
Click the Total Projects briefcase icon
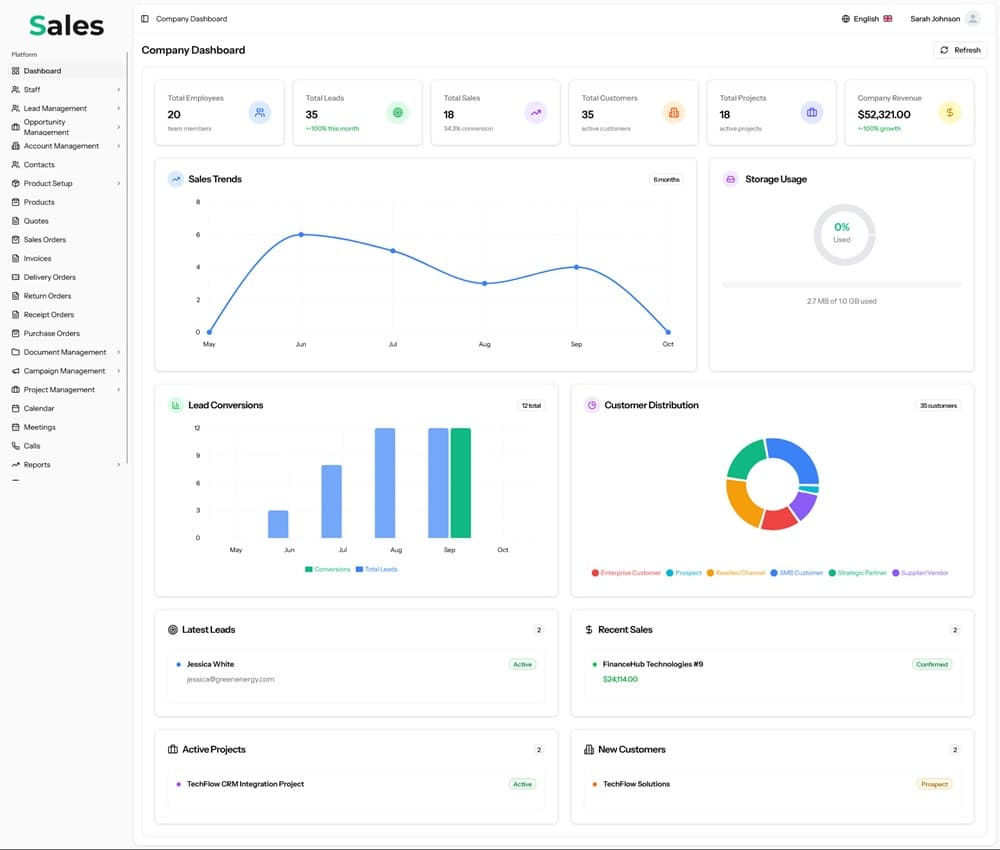812,113
